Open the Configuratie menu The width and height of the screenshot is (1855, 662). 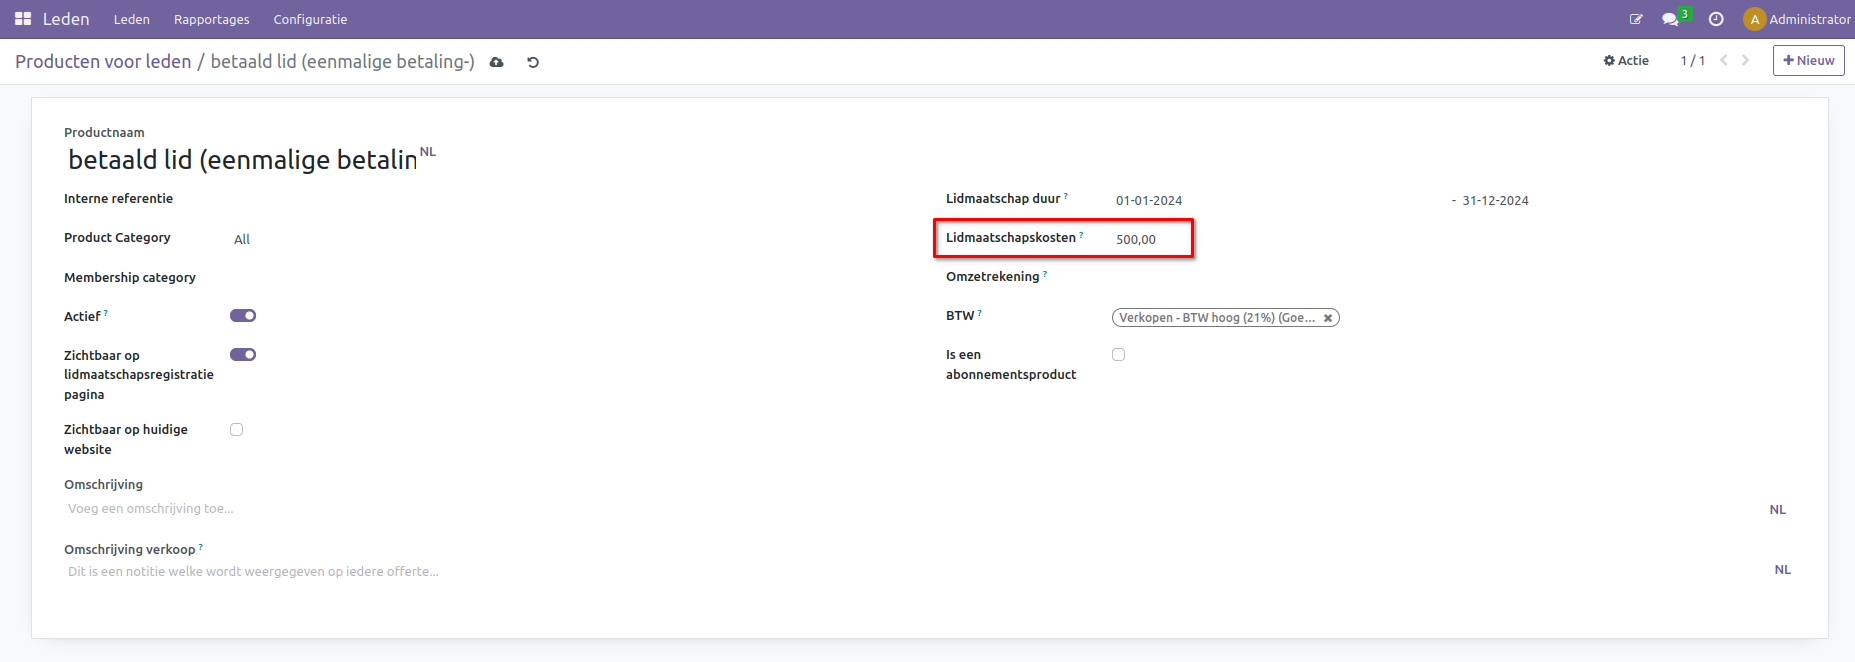pos(310,19)
